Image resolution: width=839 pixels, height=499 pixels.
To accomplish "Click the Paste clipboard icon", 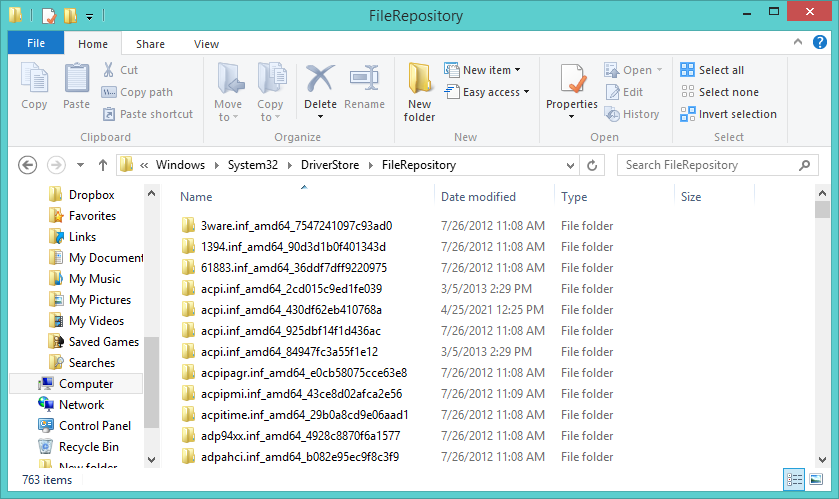I will coord(77,78).
